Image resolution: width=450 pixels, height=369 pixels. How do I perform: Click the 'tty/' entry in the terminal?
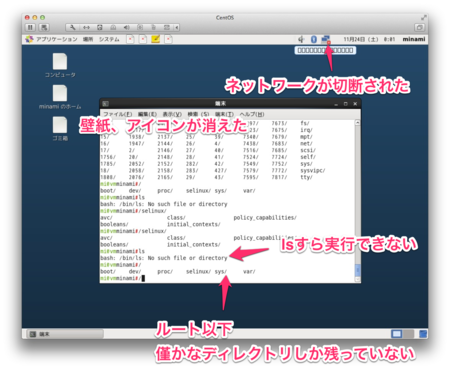click(x=306, y=177)
